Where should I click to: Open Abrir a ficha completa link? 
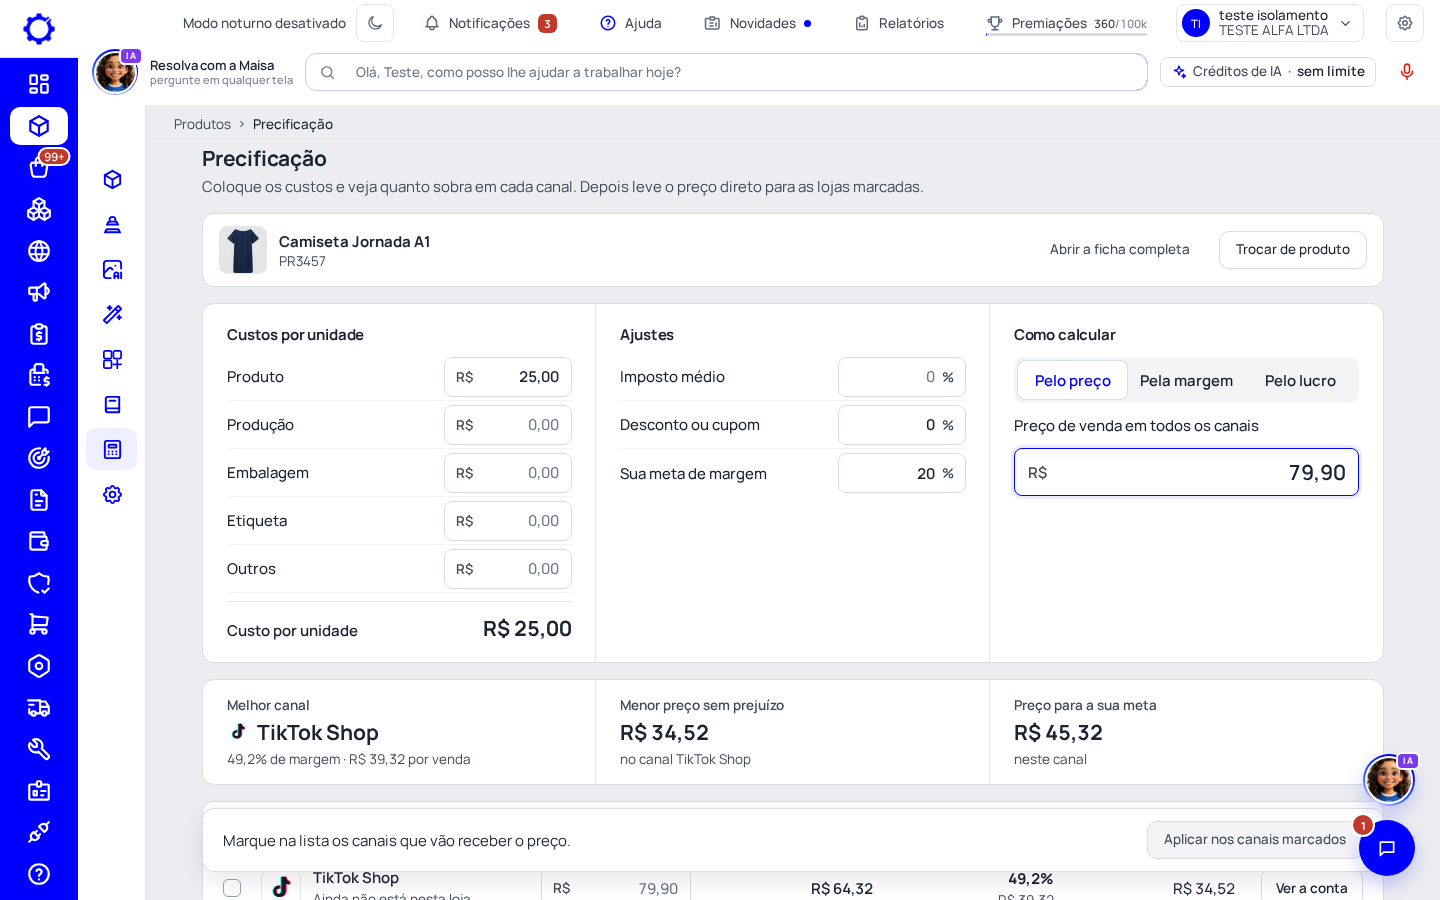tap(1119, 249)
